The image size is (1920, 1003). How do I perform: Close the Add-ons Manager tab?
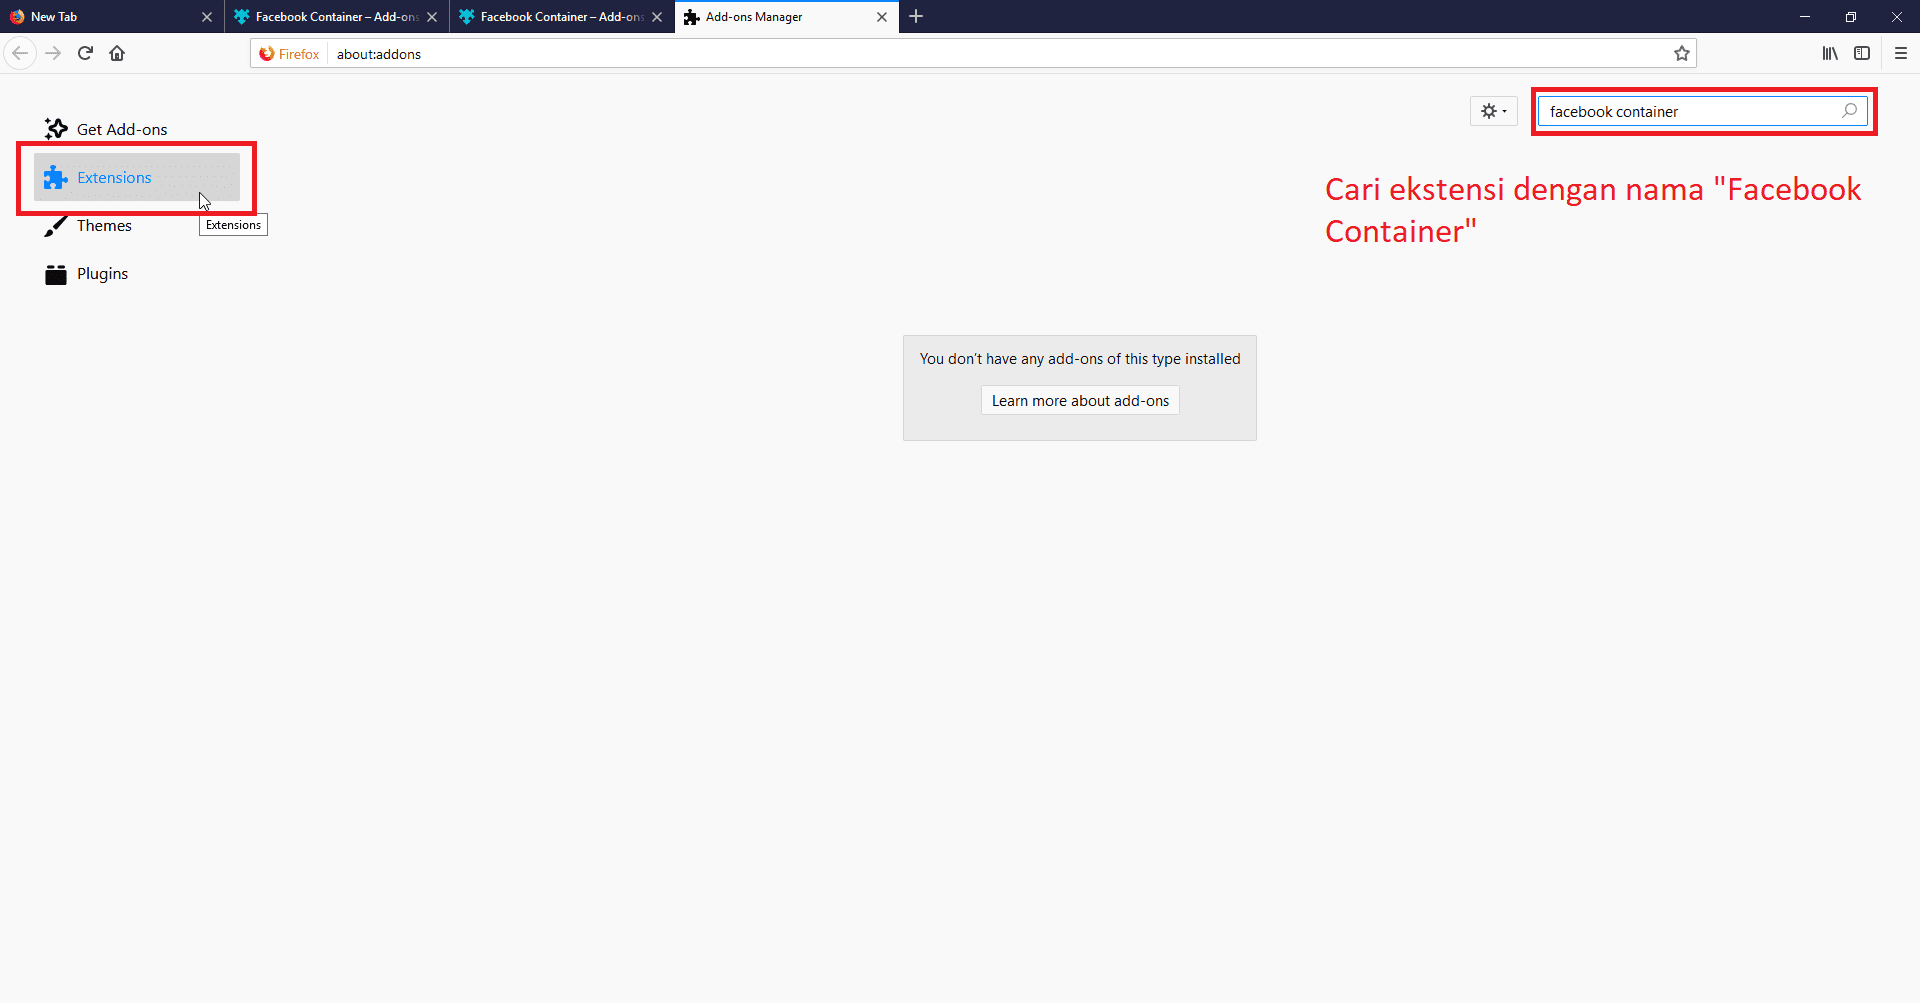pos(882,17)
